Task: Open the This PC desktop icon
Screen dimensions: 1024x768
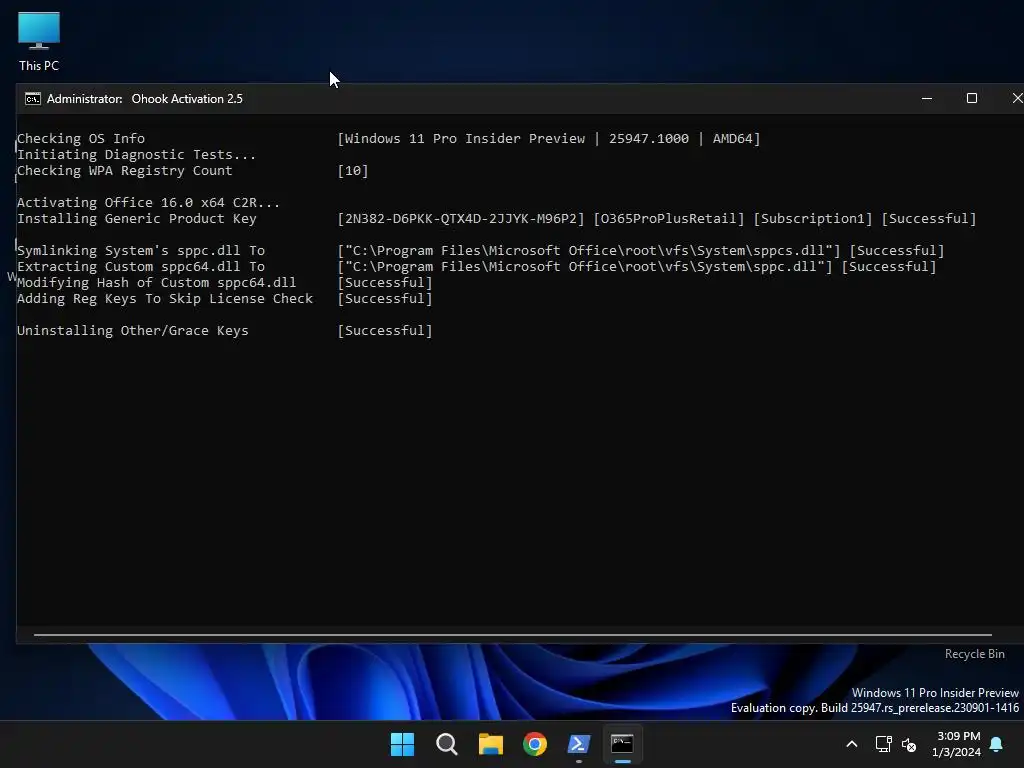Action: (x=39, y=40)
